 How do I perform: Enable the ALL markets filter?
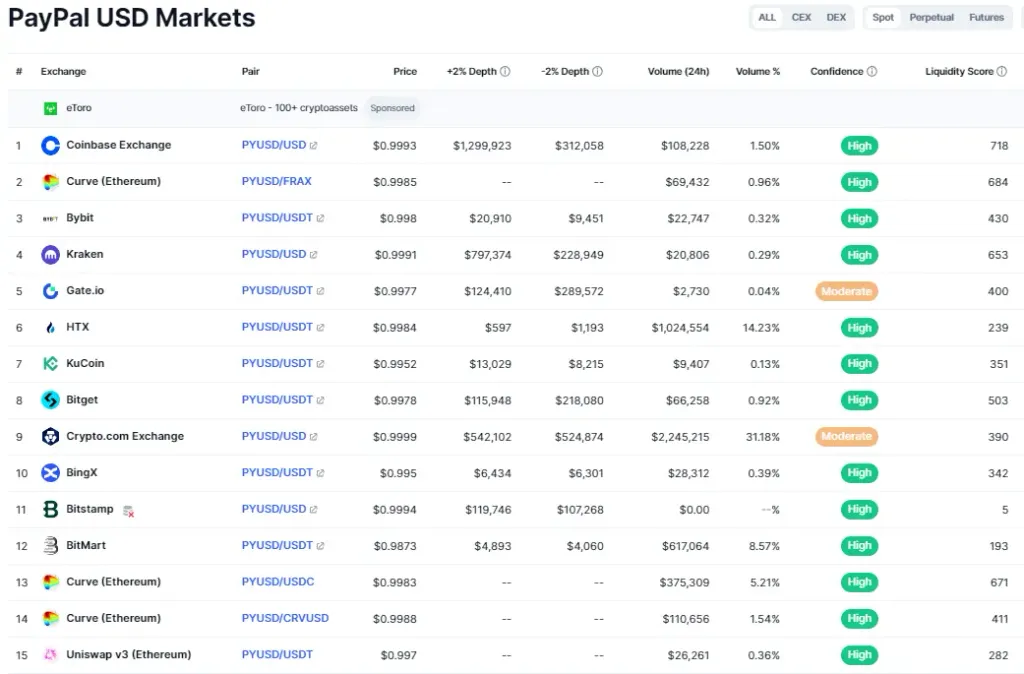767,17
